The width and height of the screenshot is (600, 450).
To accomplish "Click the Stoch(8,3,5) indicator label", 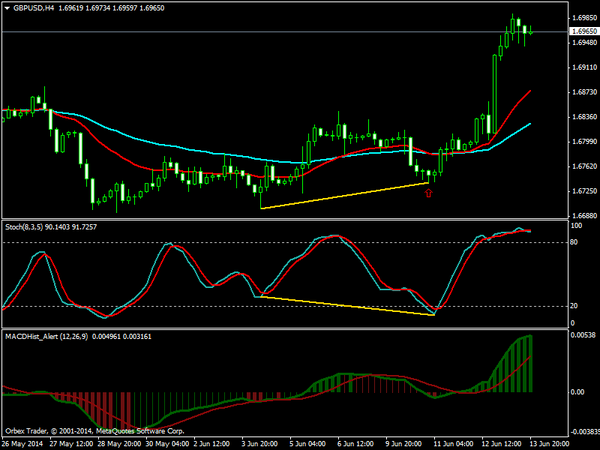I will tap(24, 227).
